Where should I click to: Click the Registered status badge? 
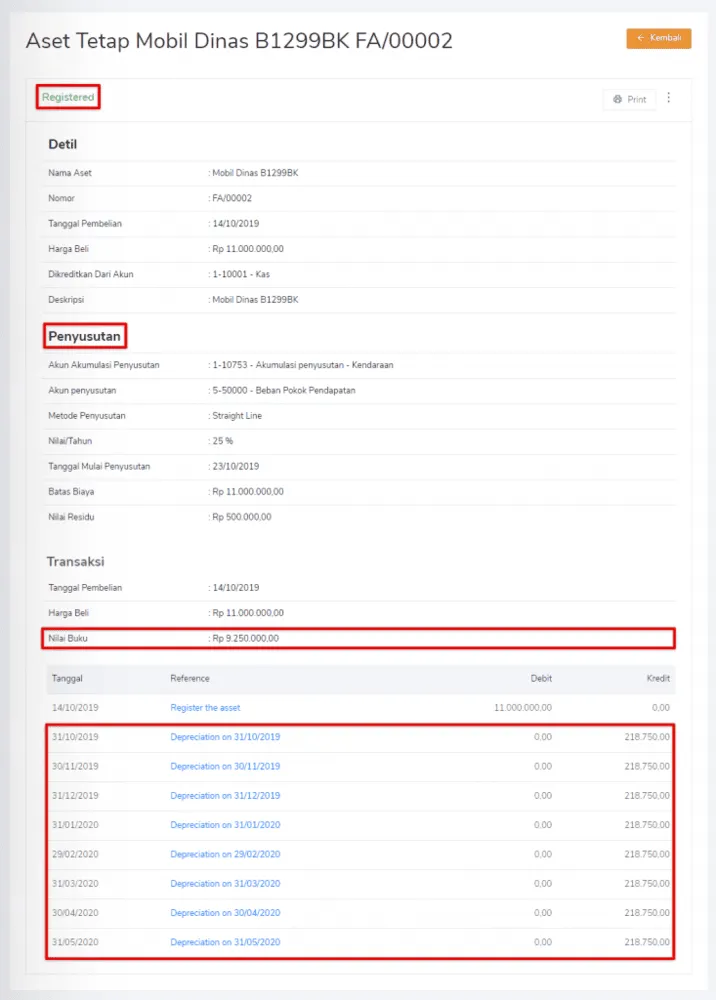tap(67, 97)
